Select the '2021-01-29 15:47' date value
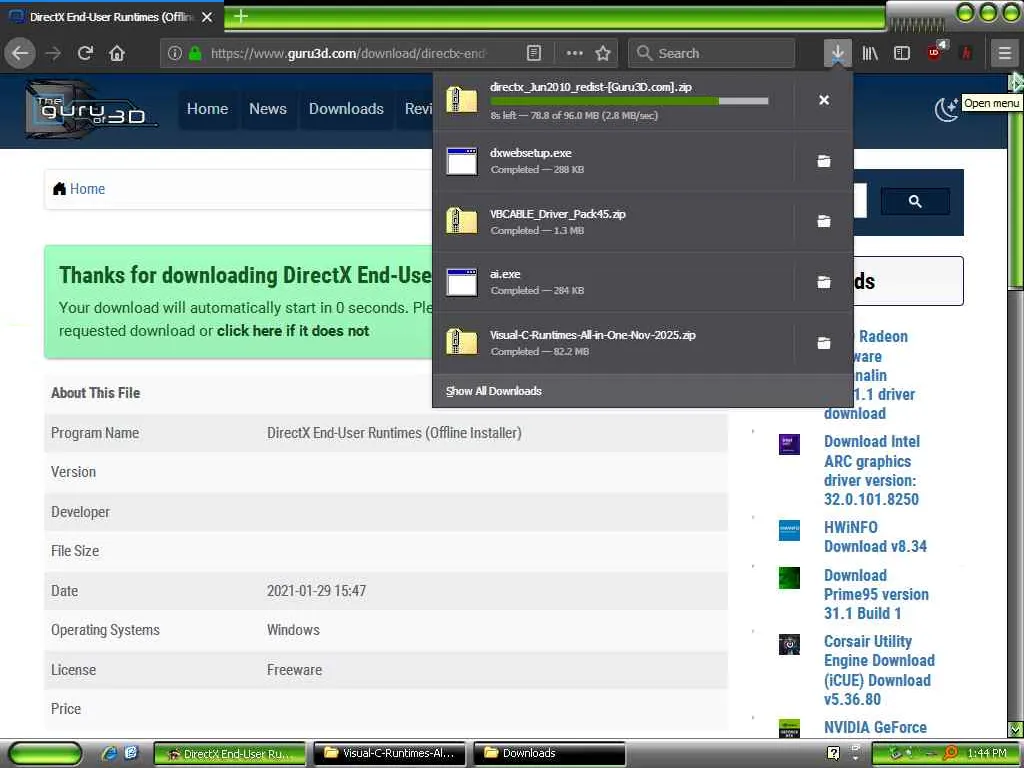The width and height of the screenshot is (1024, 768). click(x=317, y=591)
